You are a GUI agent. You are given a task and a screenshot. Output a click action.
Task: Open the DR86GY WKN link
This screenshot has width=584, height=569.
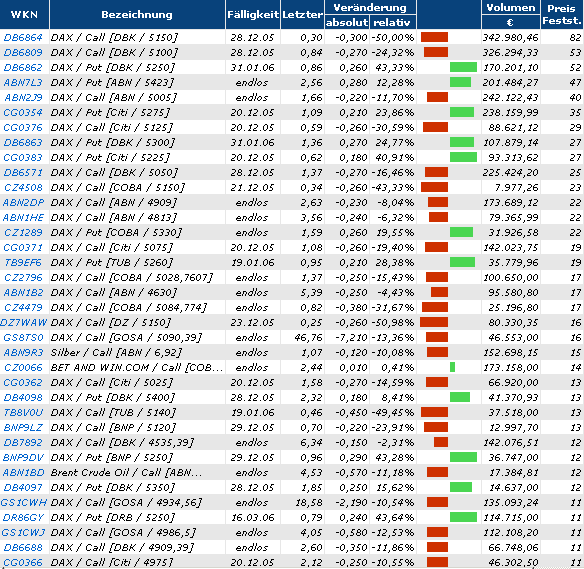pyautogui.click(x=23, y=518)
